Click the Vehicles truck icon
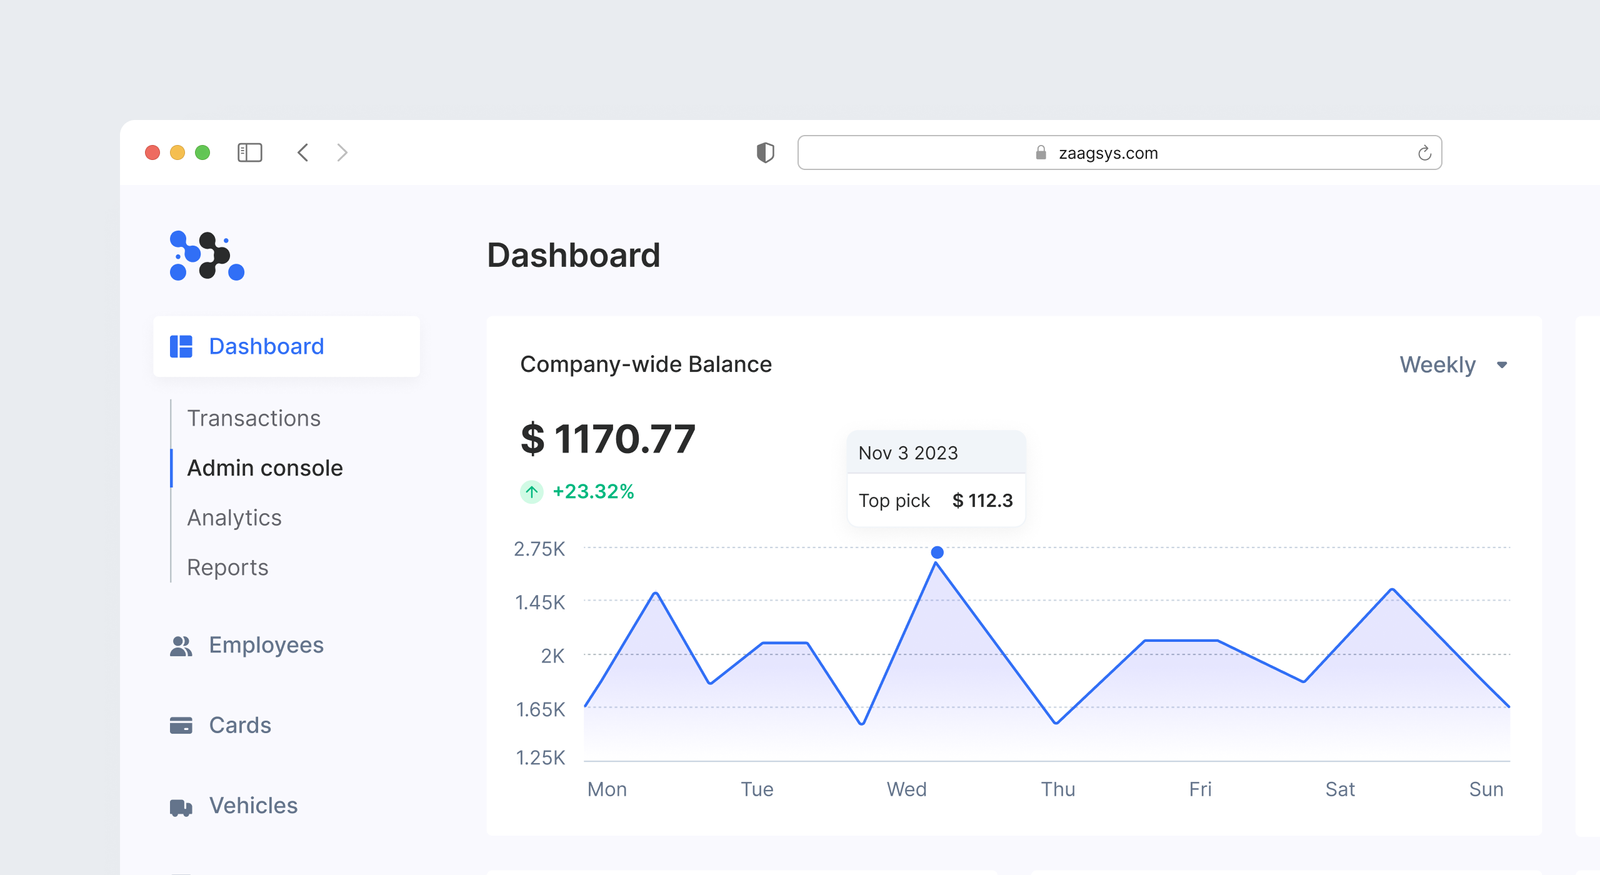Viewport: 1600px width, 875px height. 181,807
